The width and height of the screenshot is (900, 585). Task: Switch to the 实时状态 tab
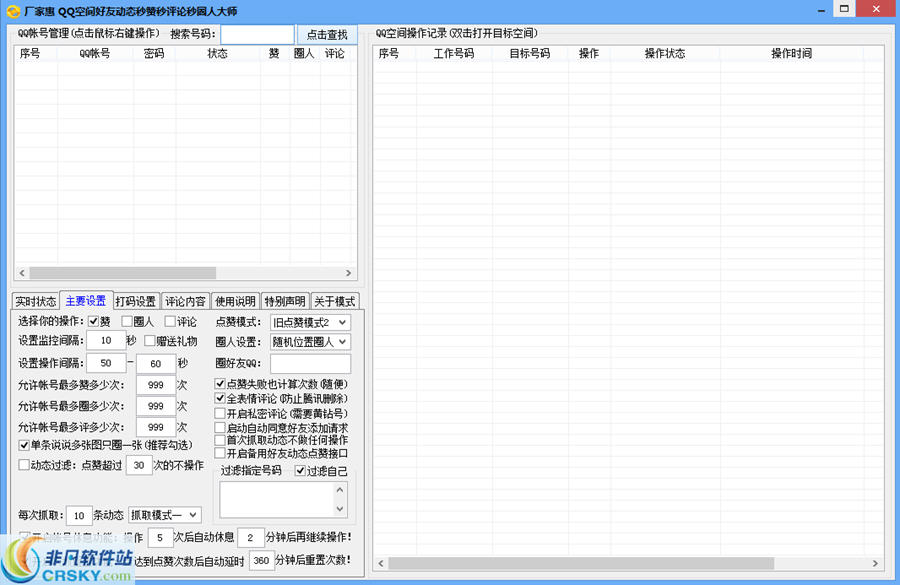pyautogui.click(x=36, y=301)
